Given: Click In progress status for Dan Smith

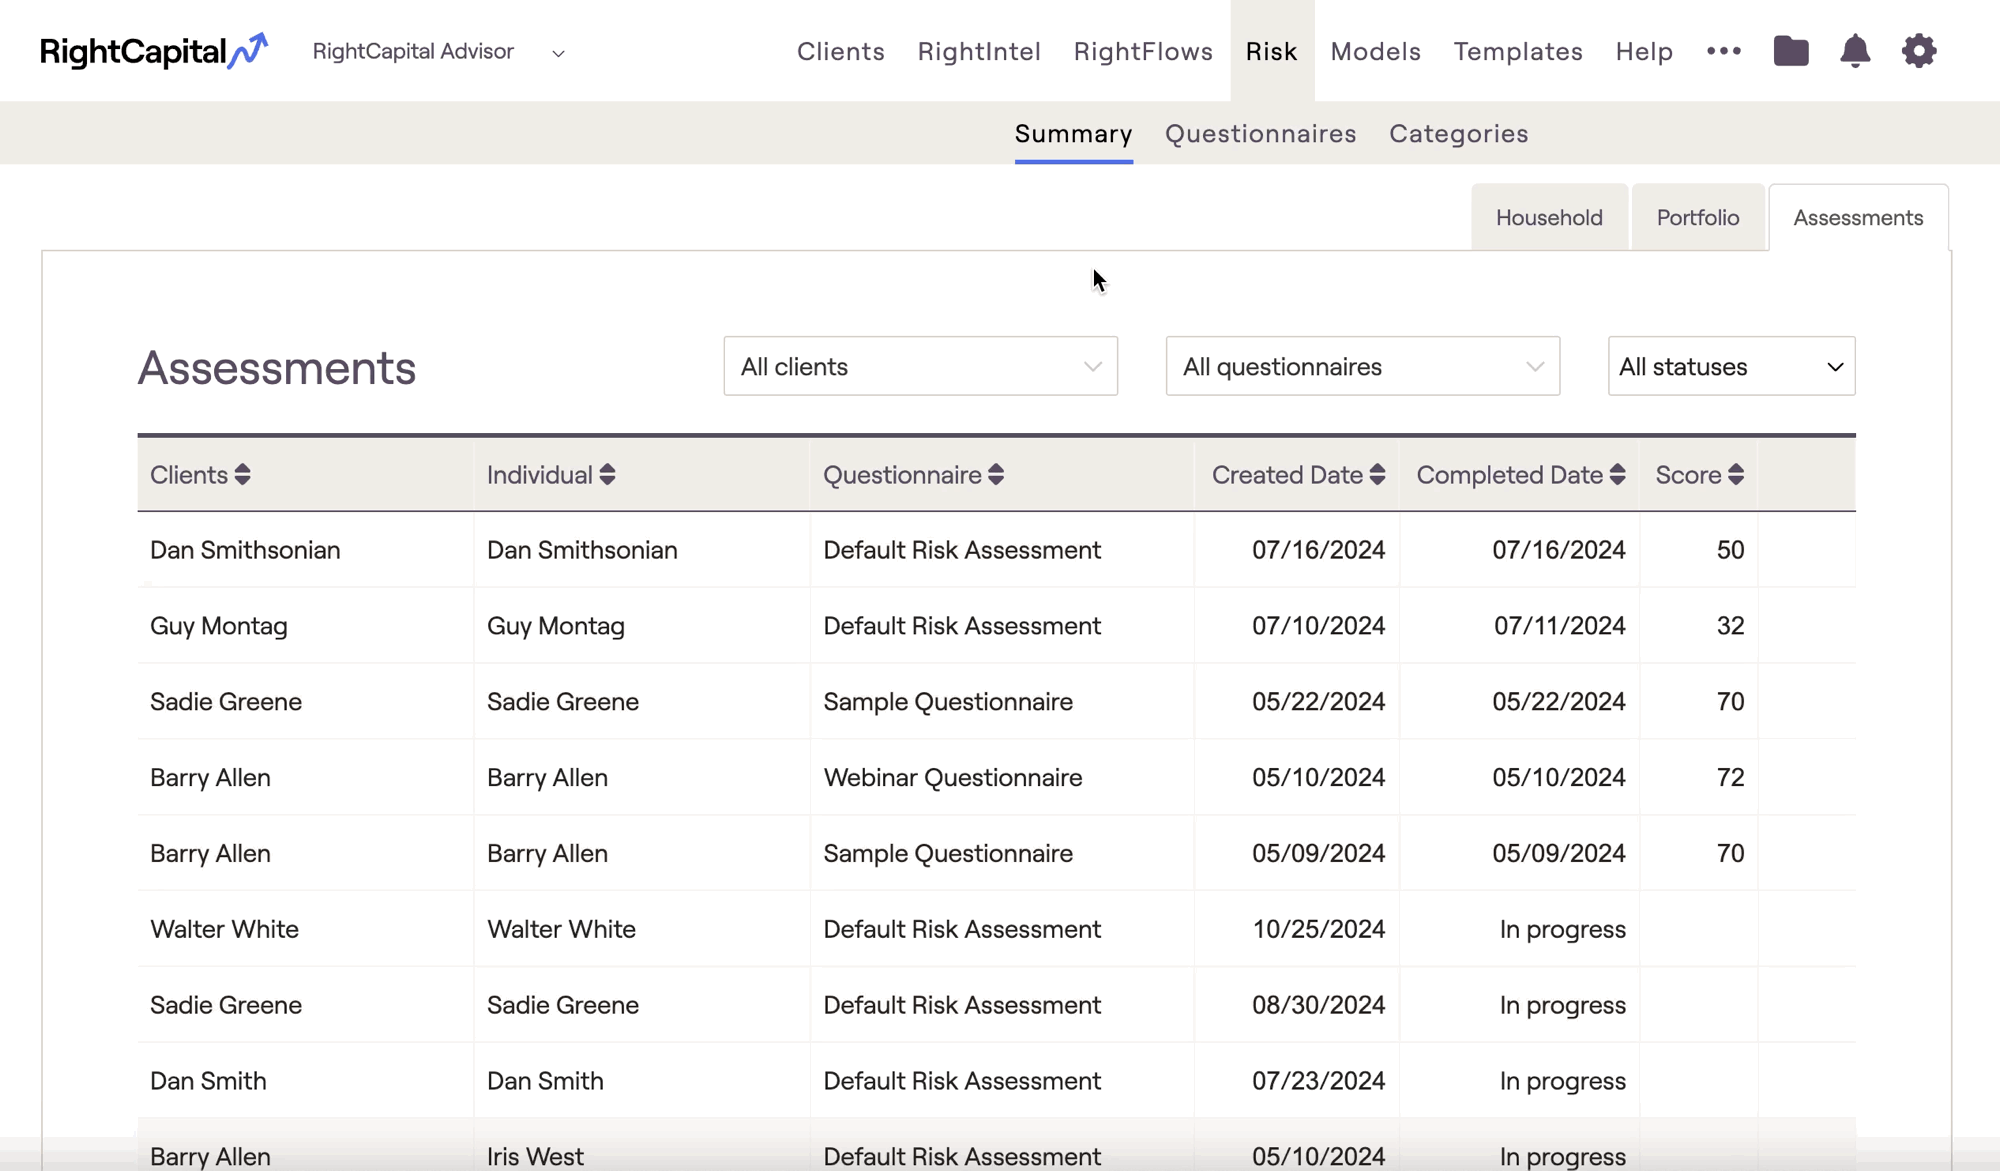Looking at the screenshot, I should [1562, 1081].
